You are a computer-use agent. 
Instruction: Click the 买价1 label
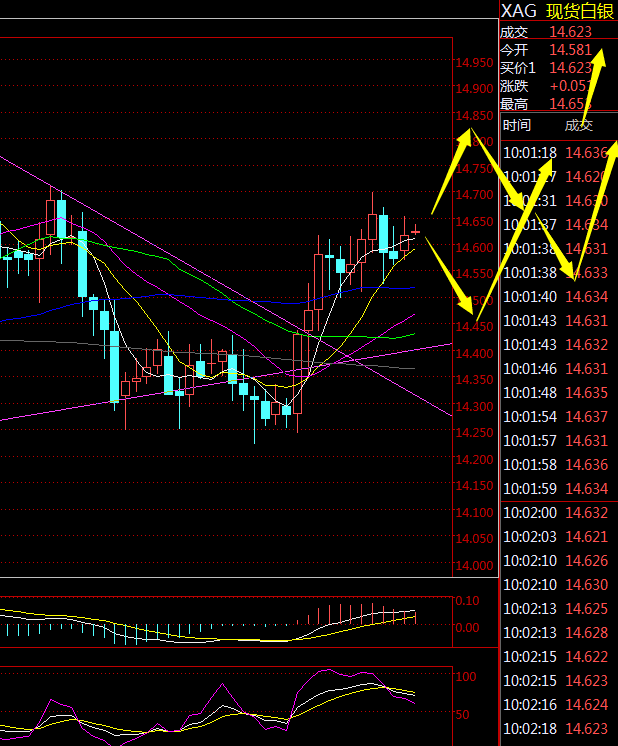point(518,68)
